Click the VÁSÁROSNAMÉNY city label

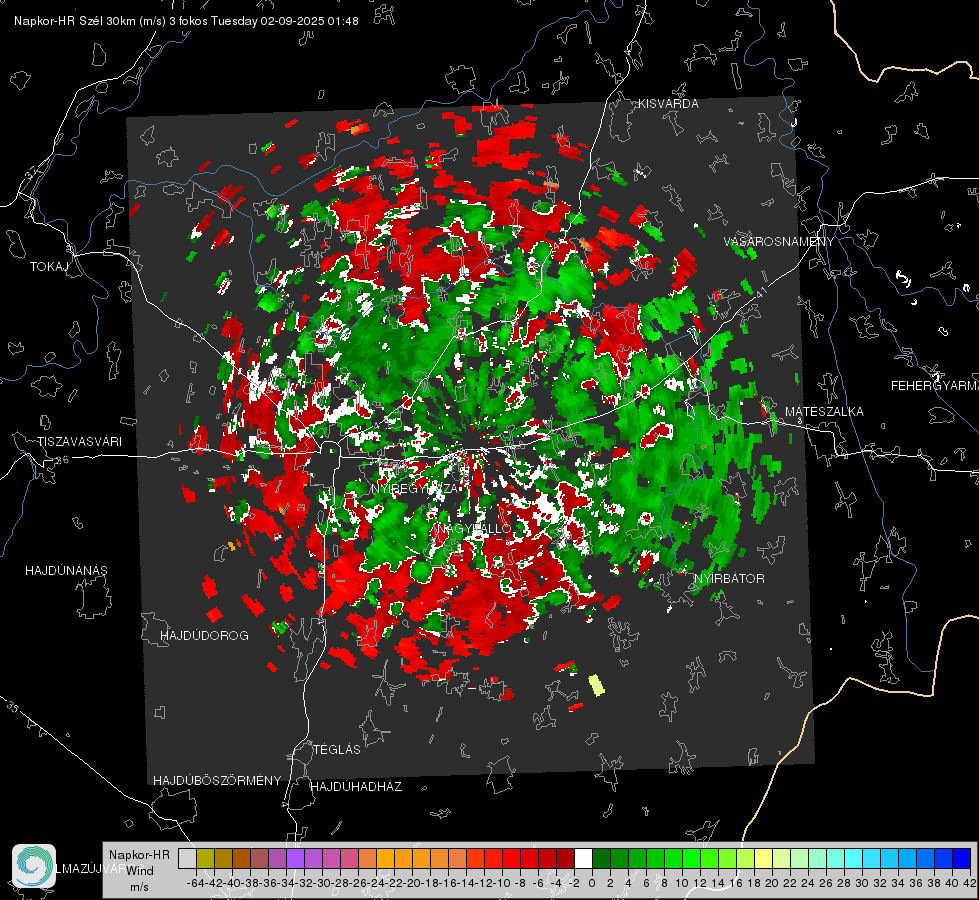click(779, 242)
